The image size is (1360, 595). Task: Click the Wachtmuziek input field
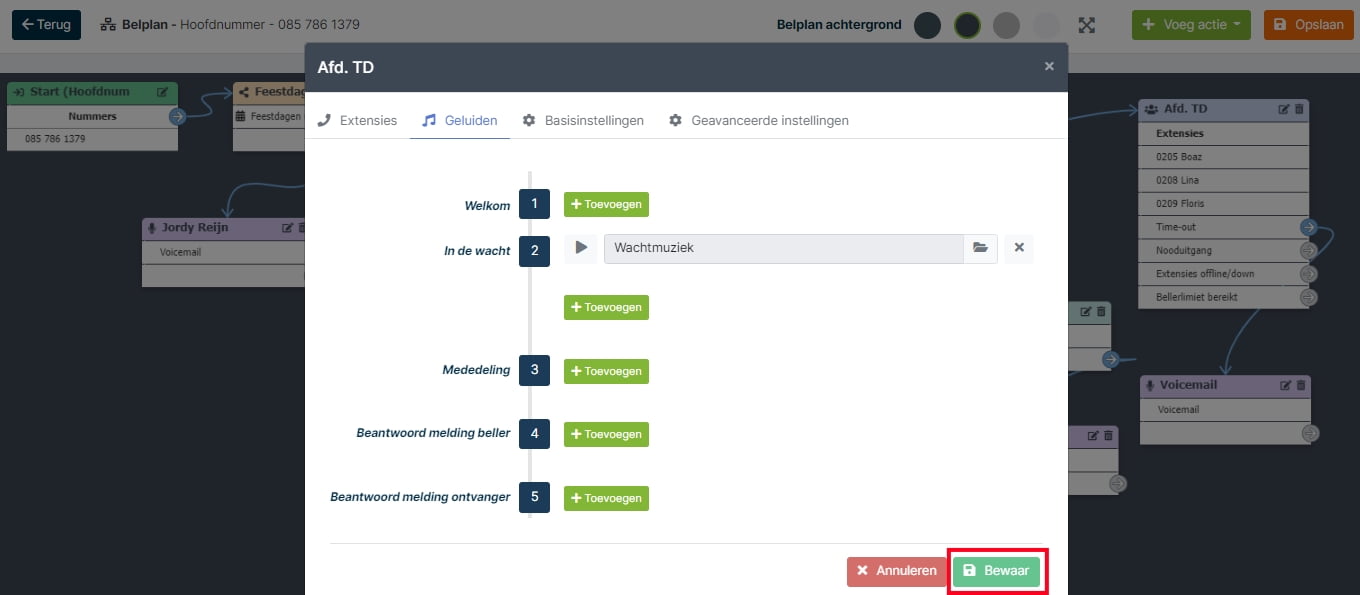[783, 248]
